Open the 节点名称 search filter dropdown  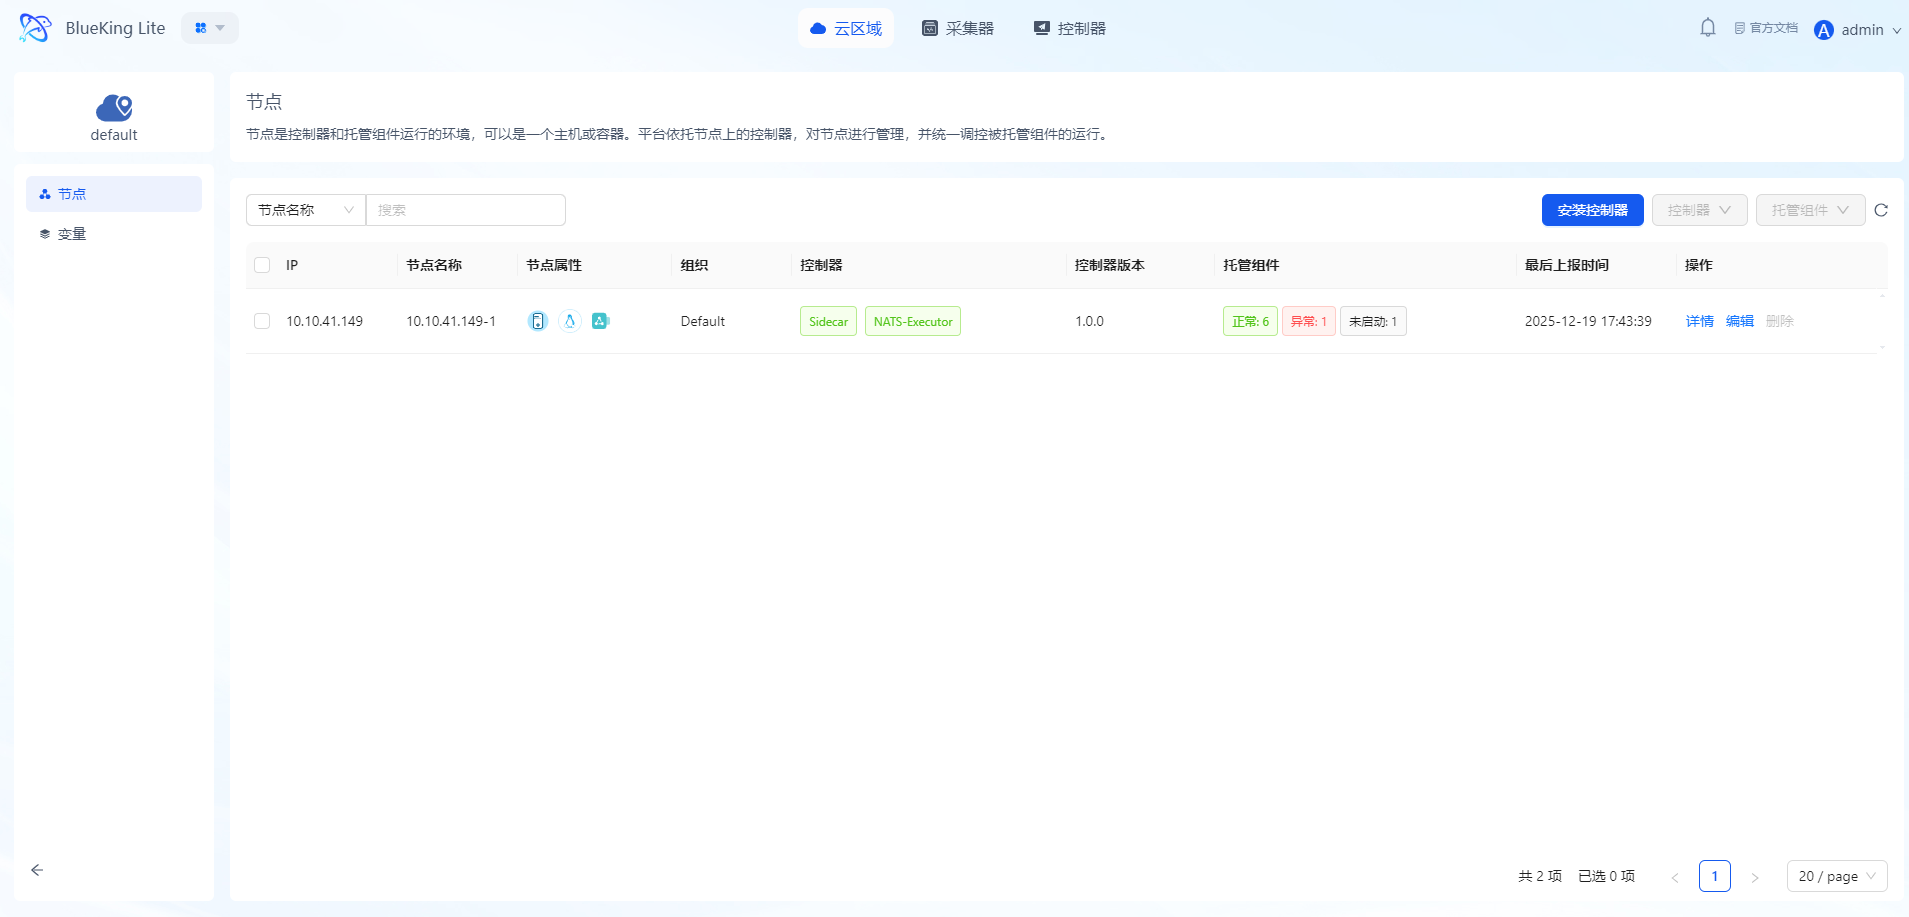(x=306, y=210)
